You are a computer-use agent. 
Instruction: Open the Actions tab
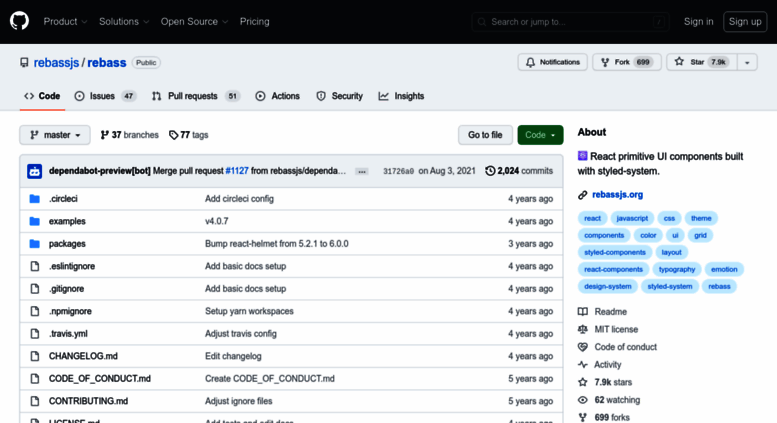(x=278, y=96)
